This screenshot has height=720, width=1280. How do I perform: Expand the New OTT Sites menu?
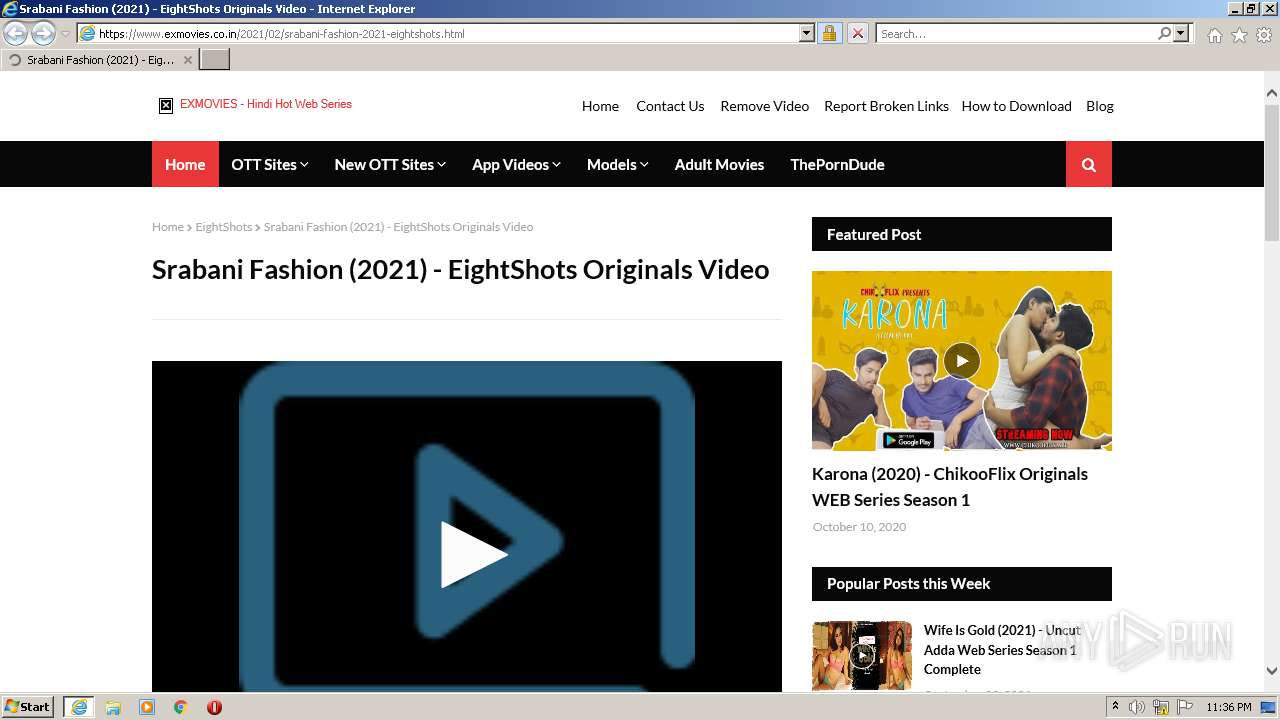tap(390, 164)
